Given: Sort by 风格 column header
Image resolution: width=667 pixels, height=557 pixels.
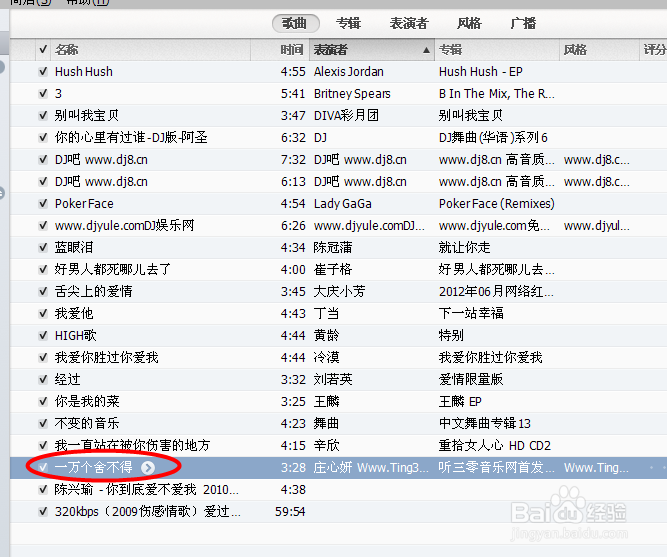Looking at the screenshot, I should point(599,50).
